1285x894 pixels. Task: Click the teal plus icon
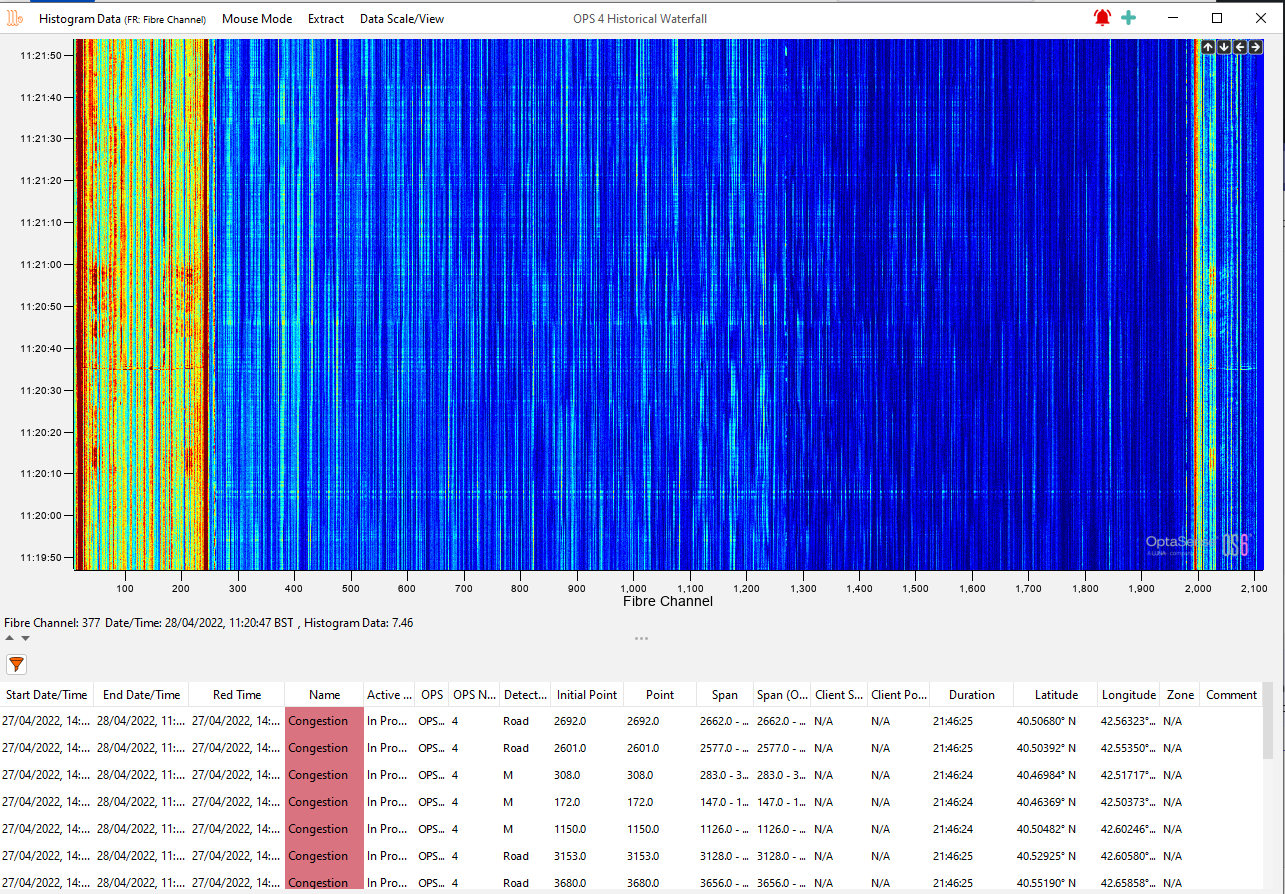click(1128, 17)
